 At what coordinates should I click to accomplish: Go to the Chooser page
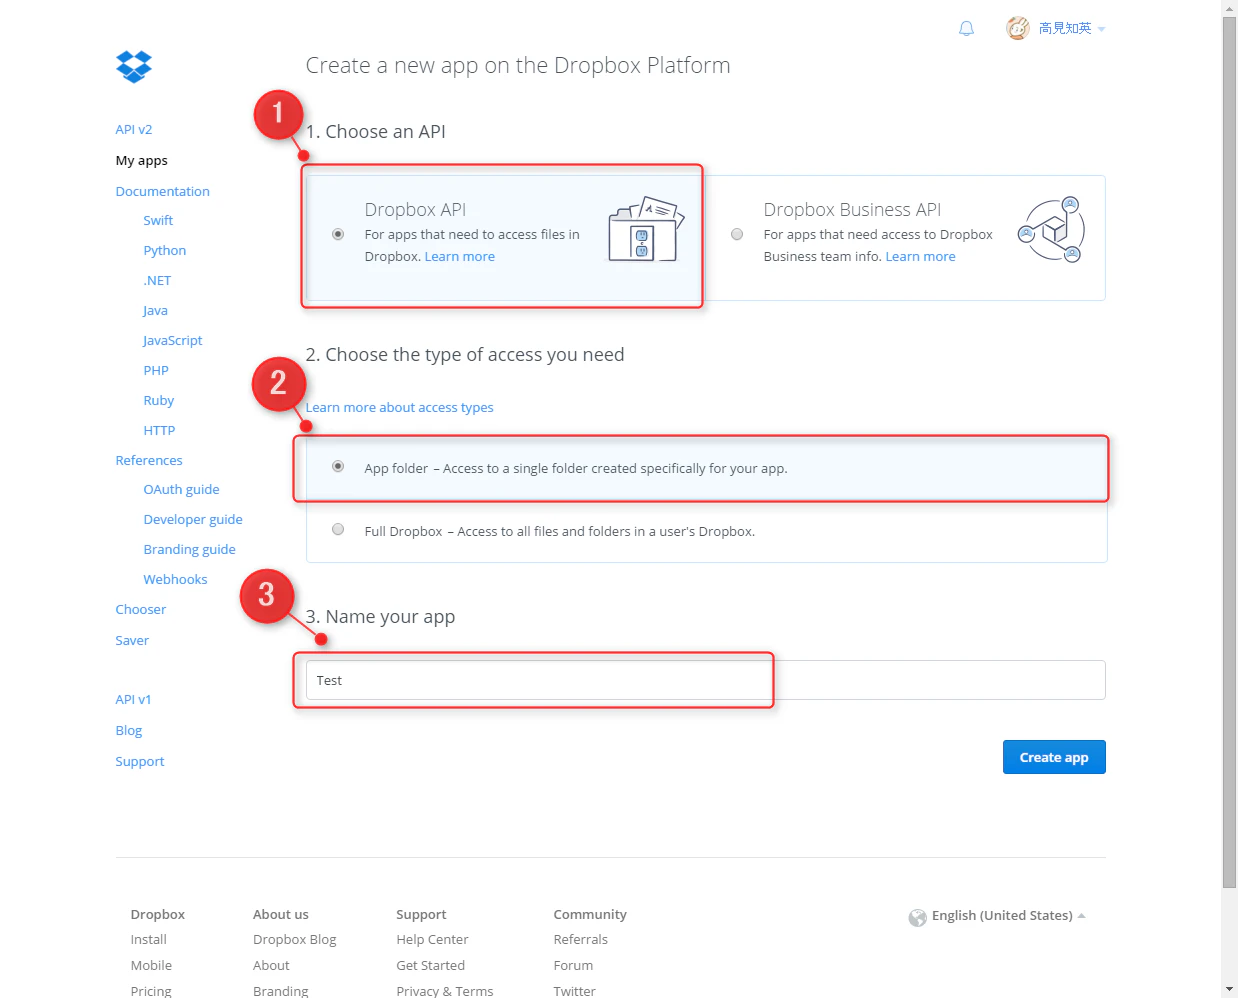(x=141, y=610)
